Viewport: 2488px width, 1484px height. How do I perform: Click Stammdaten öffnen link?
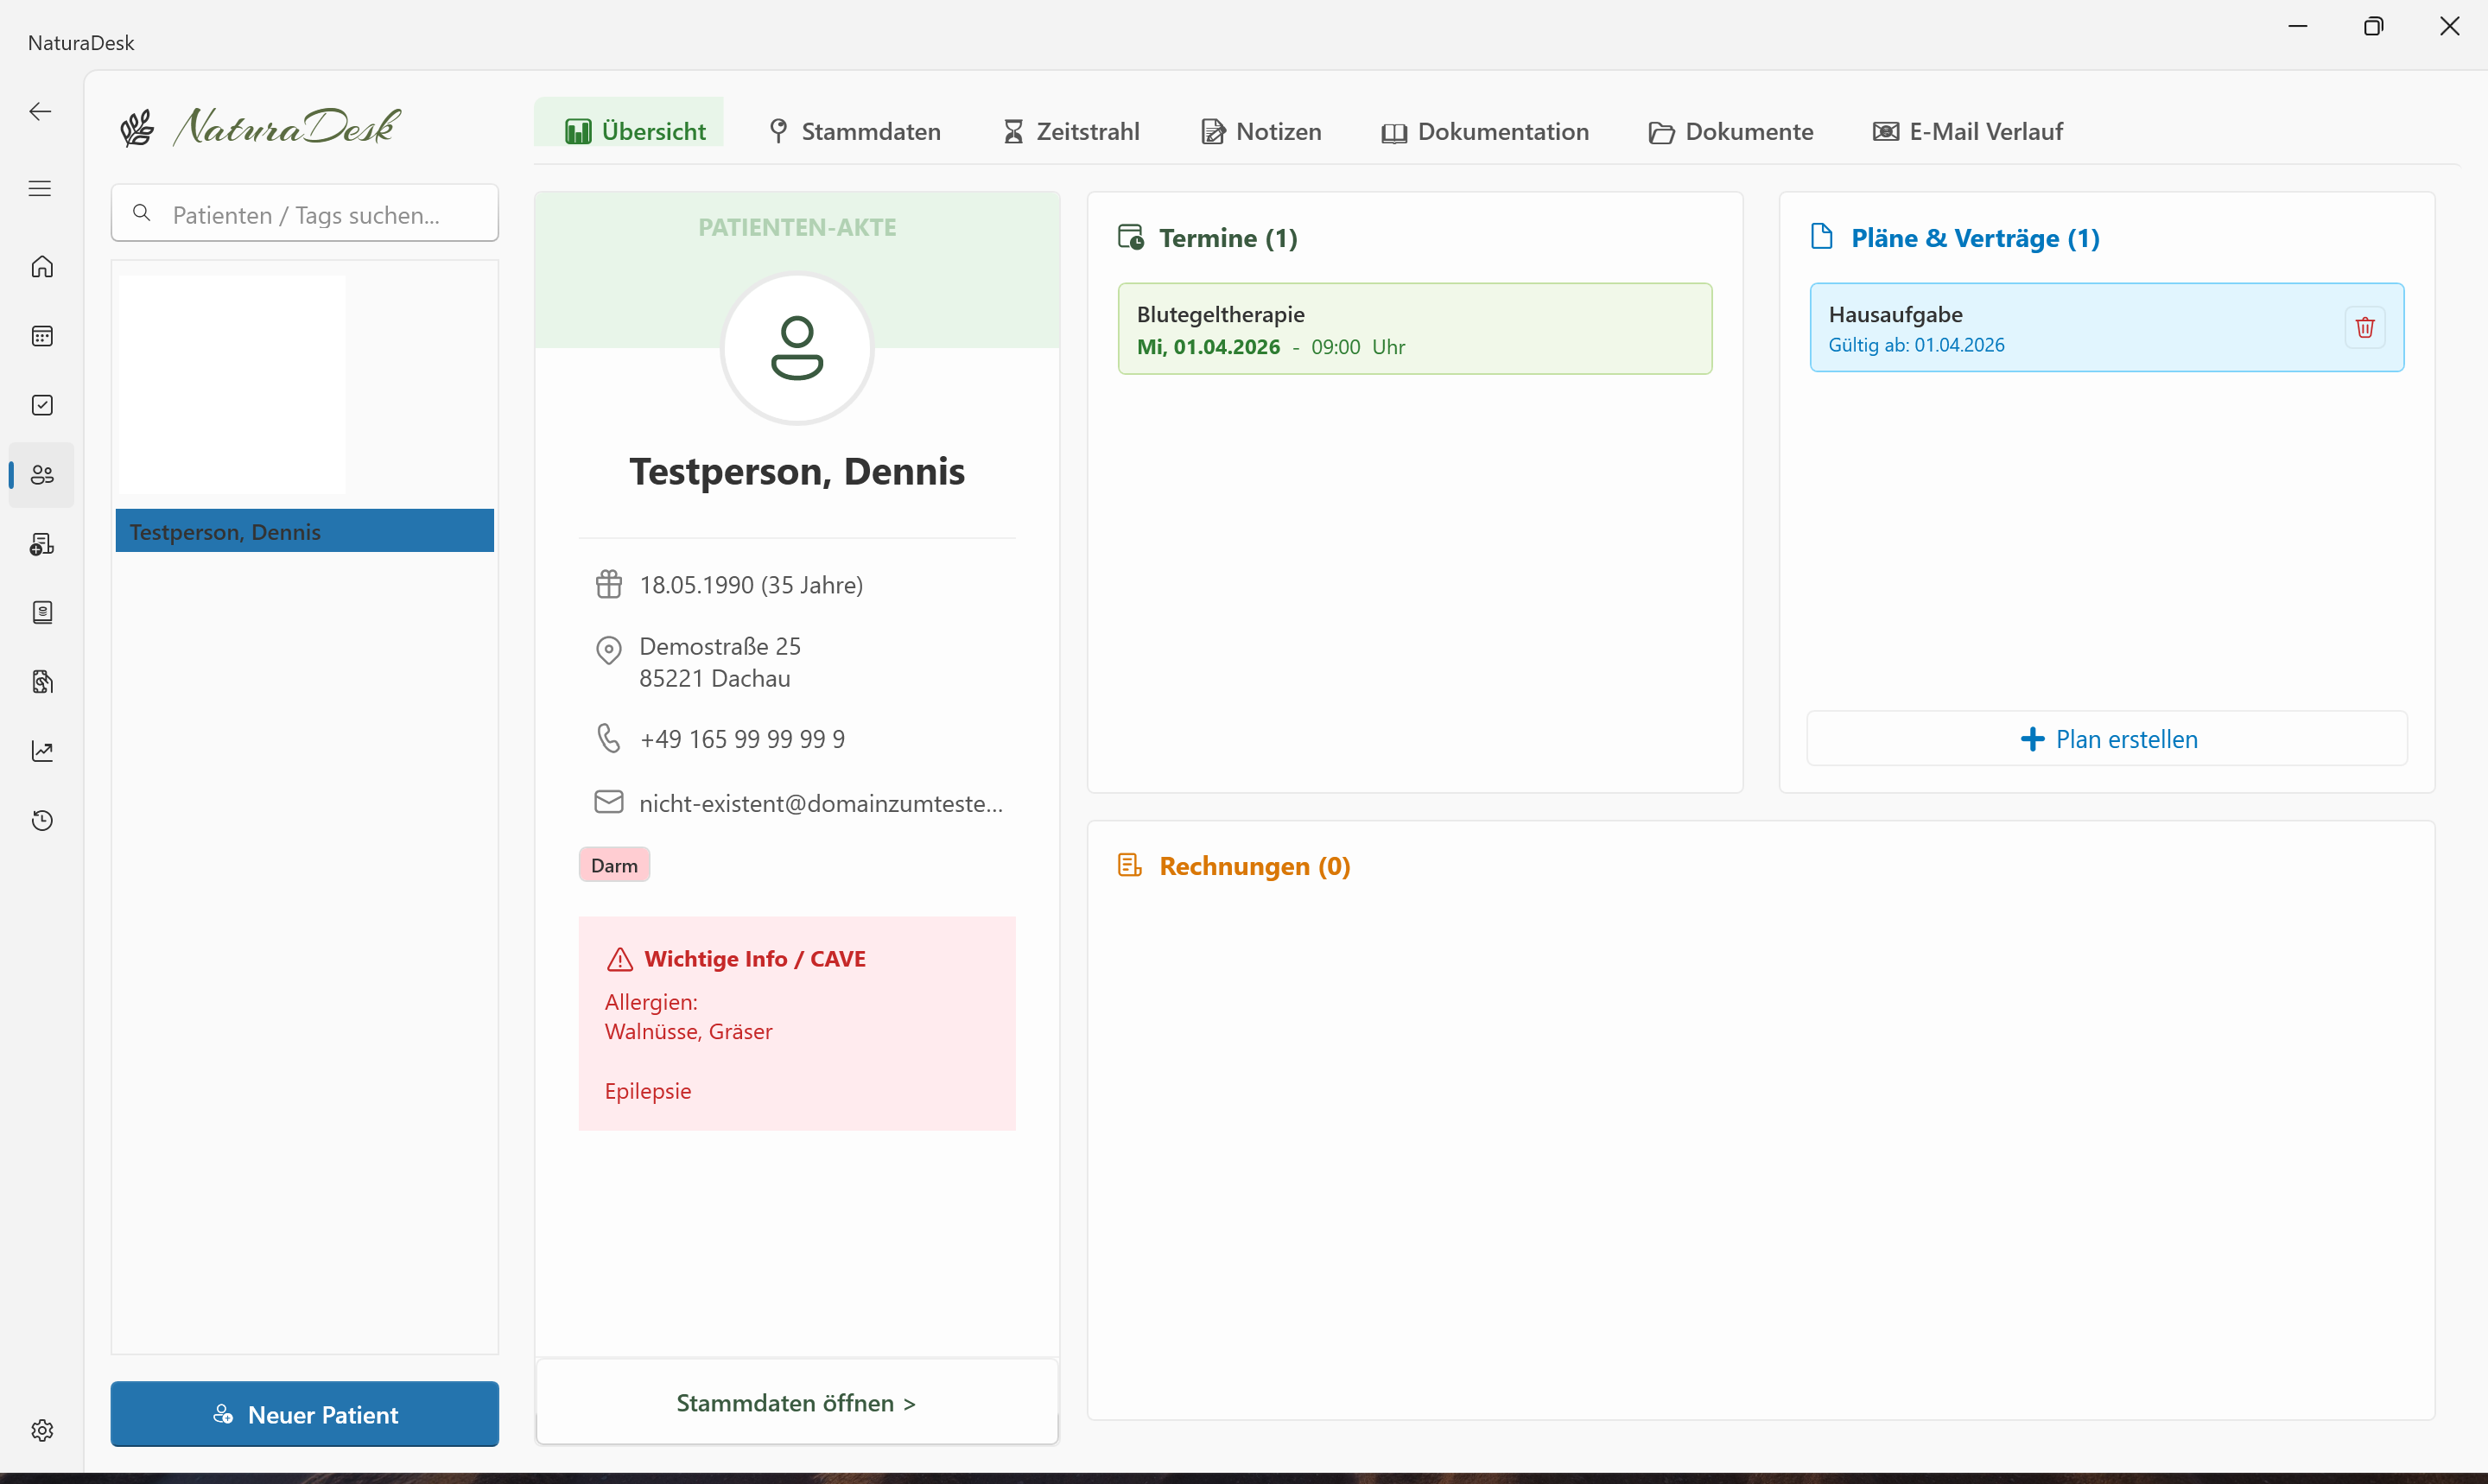(796, 1402)
